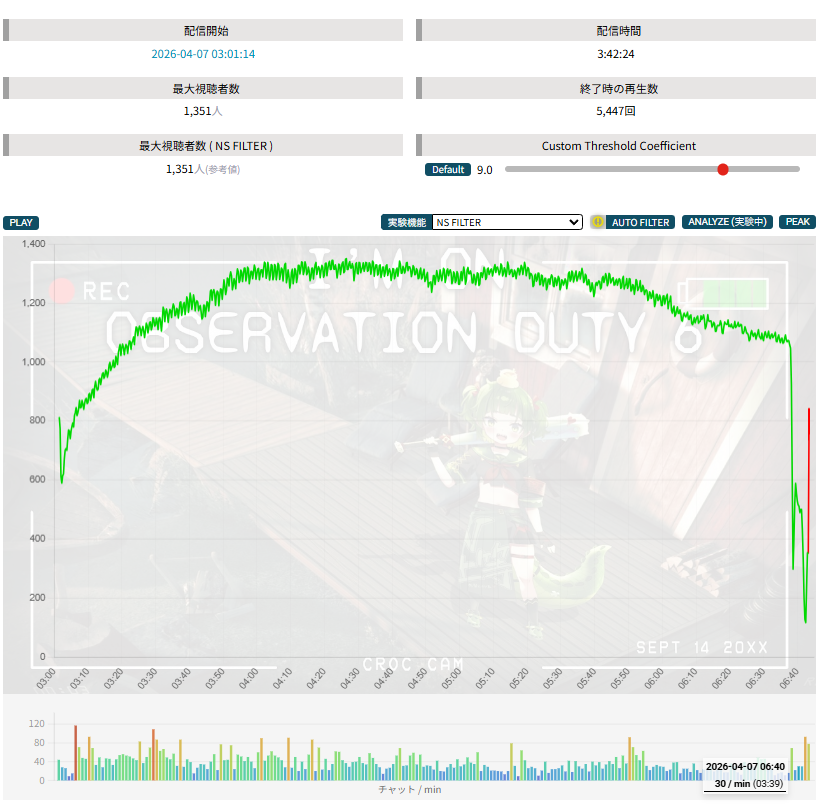Click the 実験機能 label button
Image resolution: width=824 pixels, height=807 pixels.
pos(407,222)
